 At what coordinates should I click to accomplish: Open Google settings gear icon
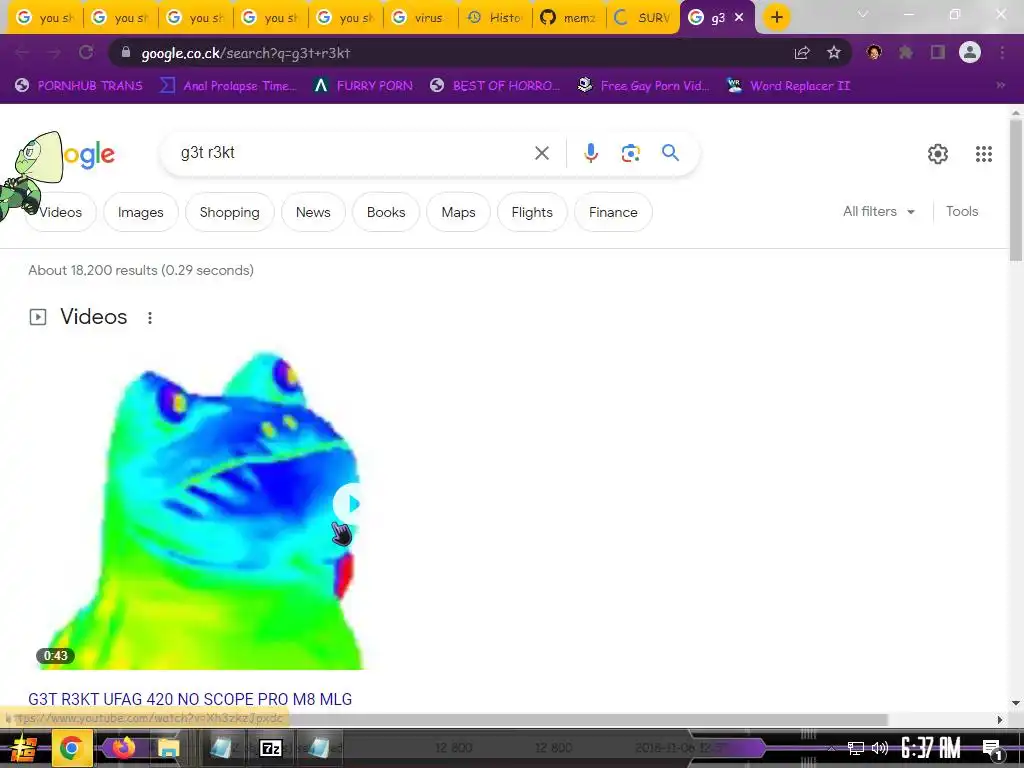(x=938, y=154)
